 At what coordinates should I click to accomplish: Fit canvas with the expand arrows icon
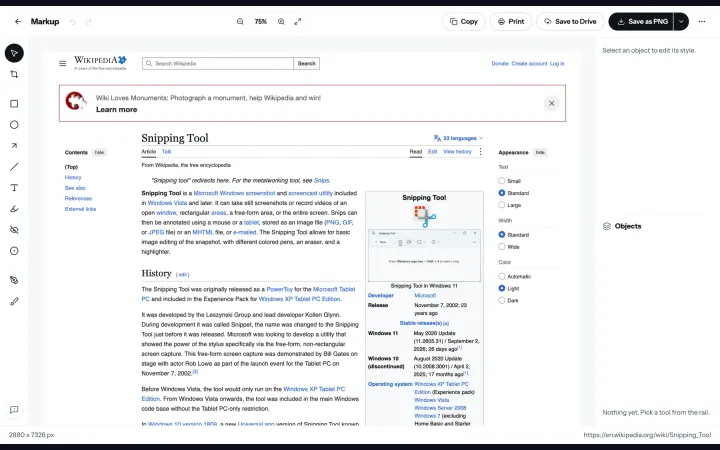click(x=298, y=22)
